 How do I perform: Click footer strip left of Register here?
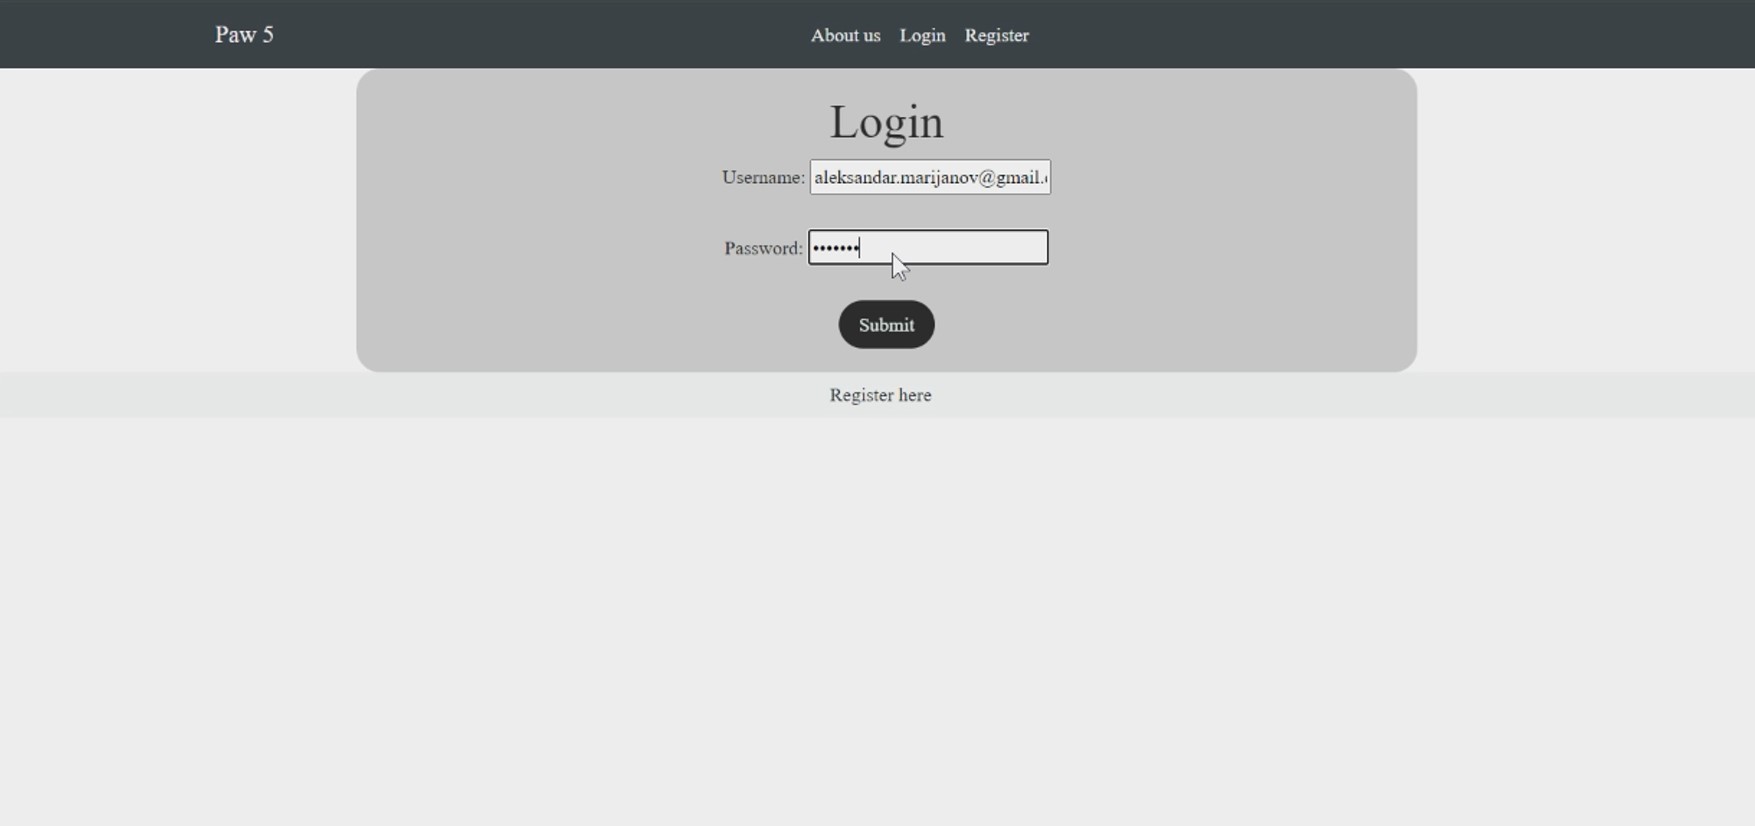click(x=400, y=395)
